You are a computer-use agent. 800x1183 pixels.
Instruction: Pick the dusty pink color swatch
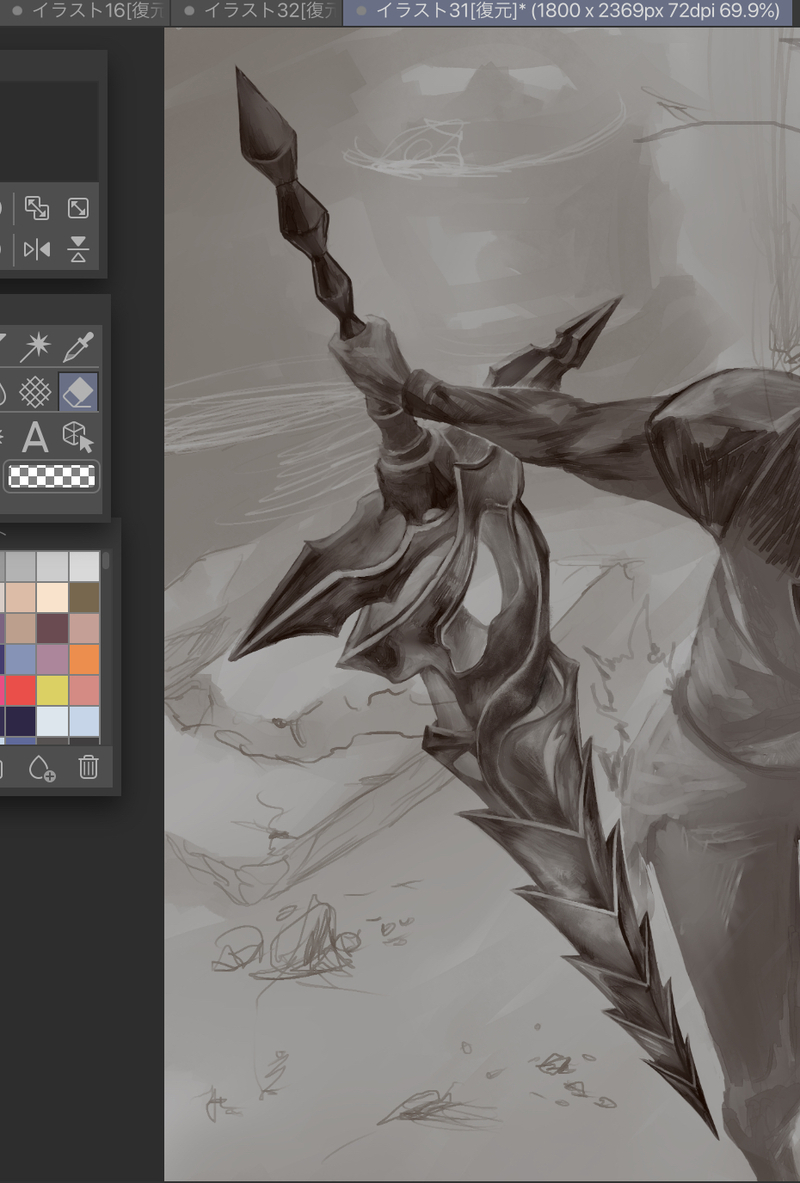(x=85, y=628)
